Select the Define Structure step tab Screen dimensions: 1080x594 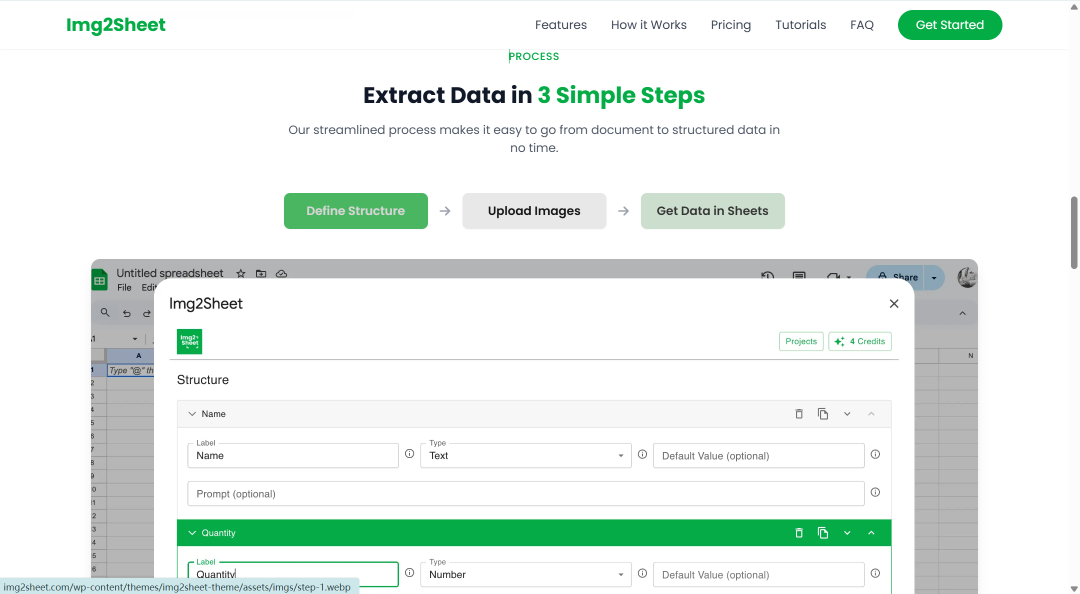[x=355, y=211]
